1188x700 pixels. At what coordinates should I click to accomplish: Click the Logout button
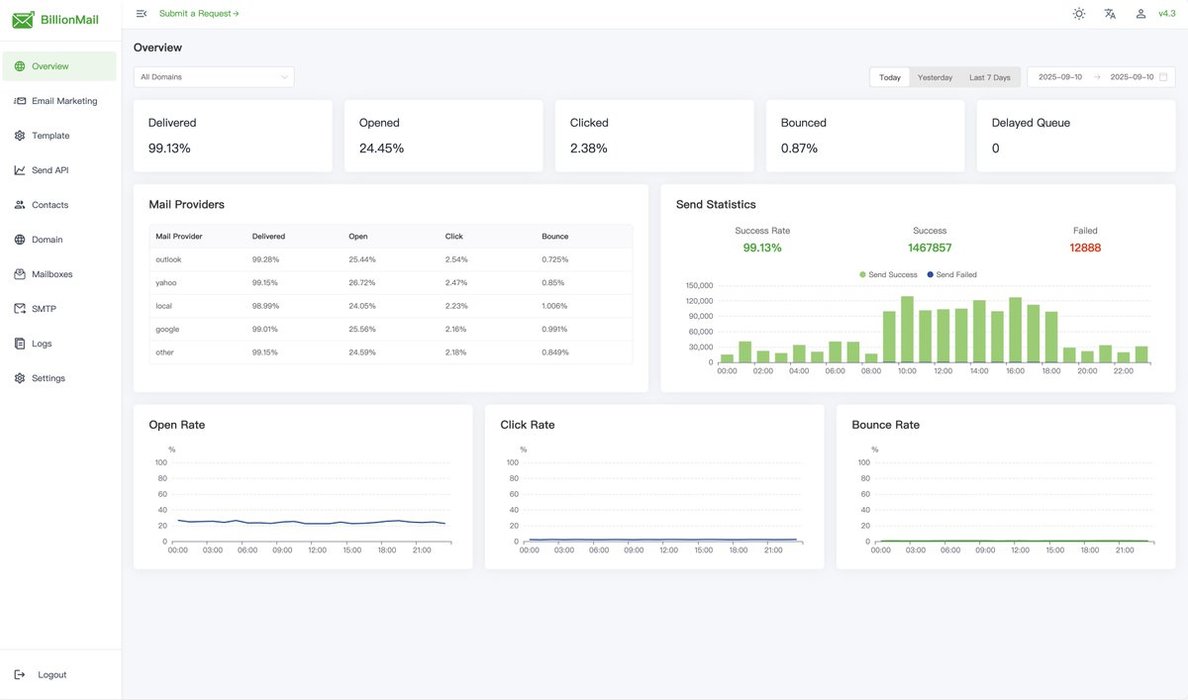coord(42,675)
